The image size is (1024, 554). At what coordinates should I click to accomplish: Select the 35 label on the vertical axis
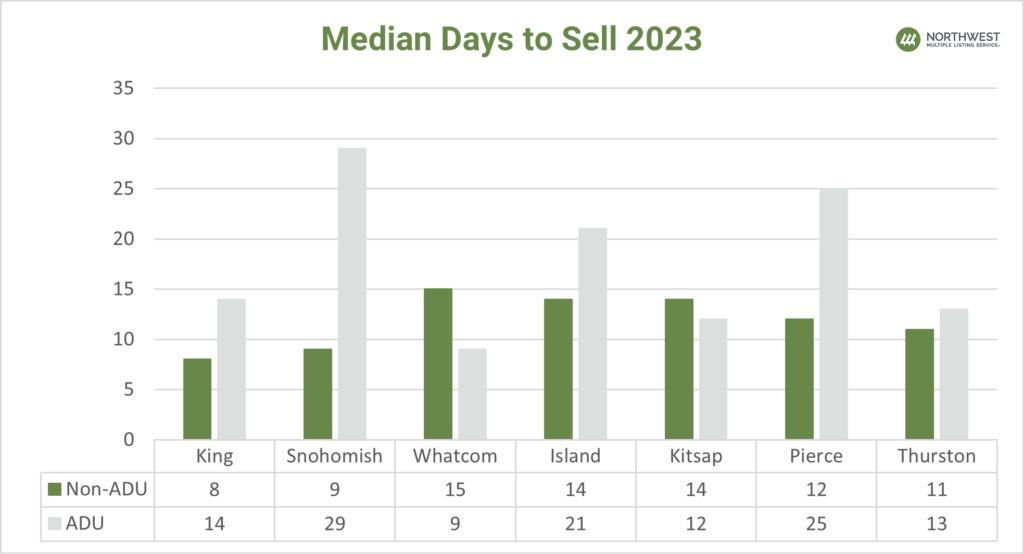pyautogui.click(x=123, y=89)
